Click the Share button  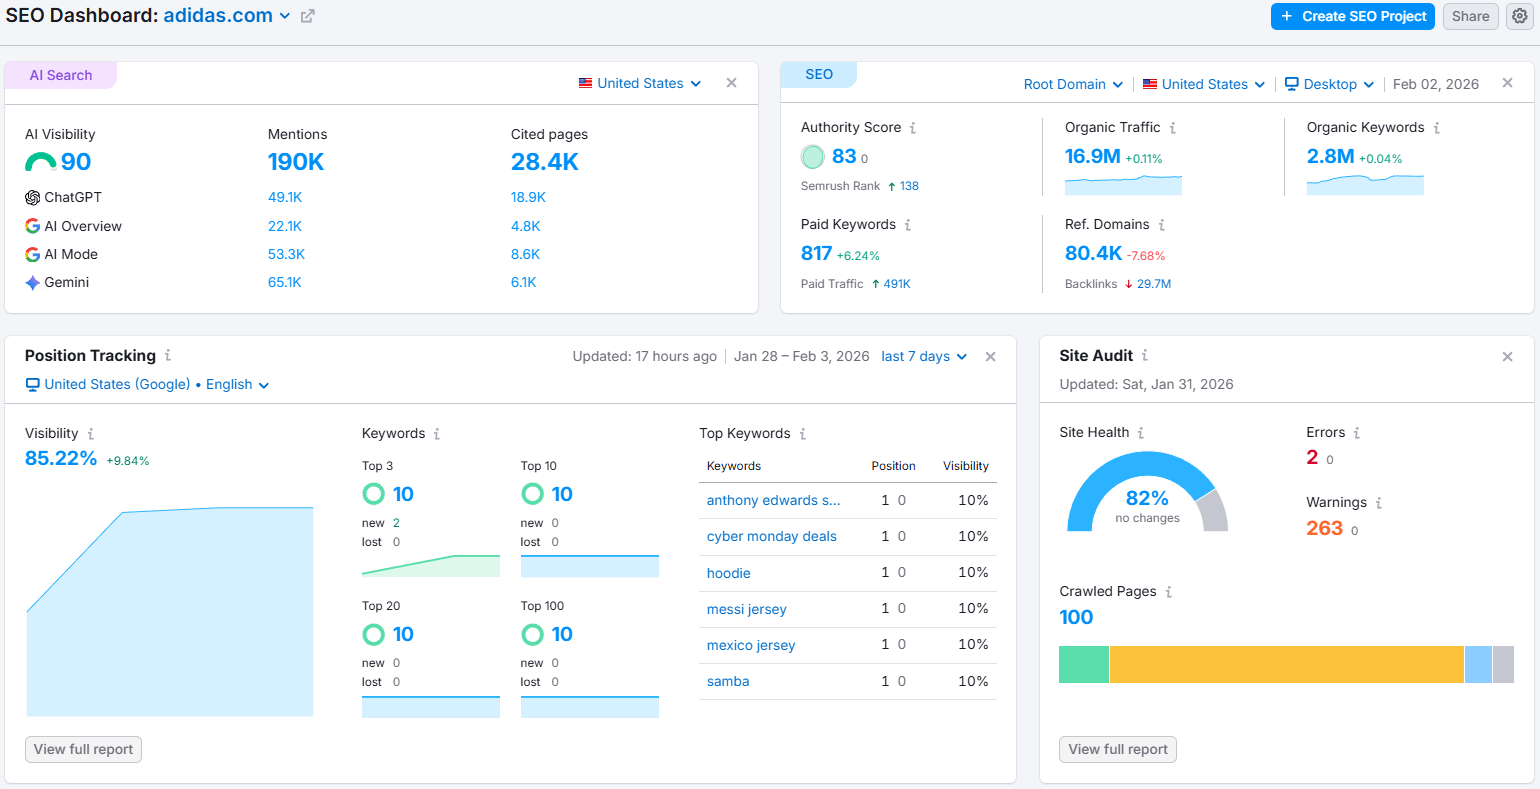click(x=1470, y=16)
